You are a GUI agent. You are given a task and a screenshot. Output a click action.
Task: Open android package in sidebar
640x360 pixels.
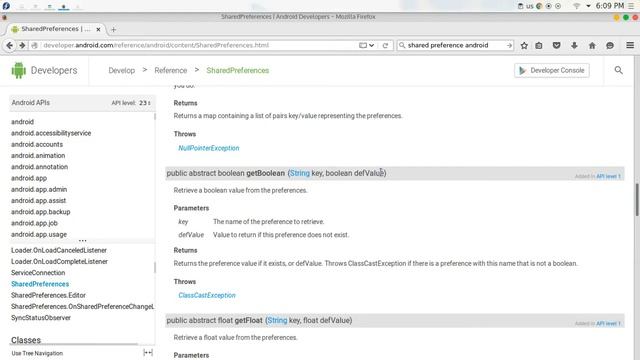(x=22, y=122)
